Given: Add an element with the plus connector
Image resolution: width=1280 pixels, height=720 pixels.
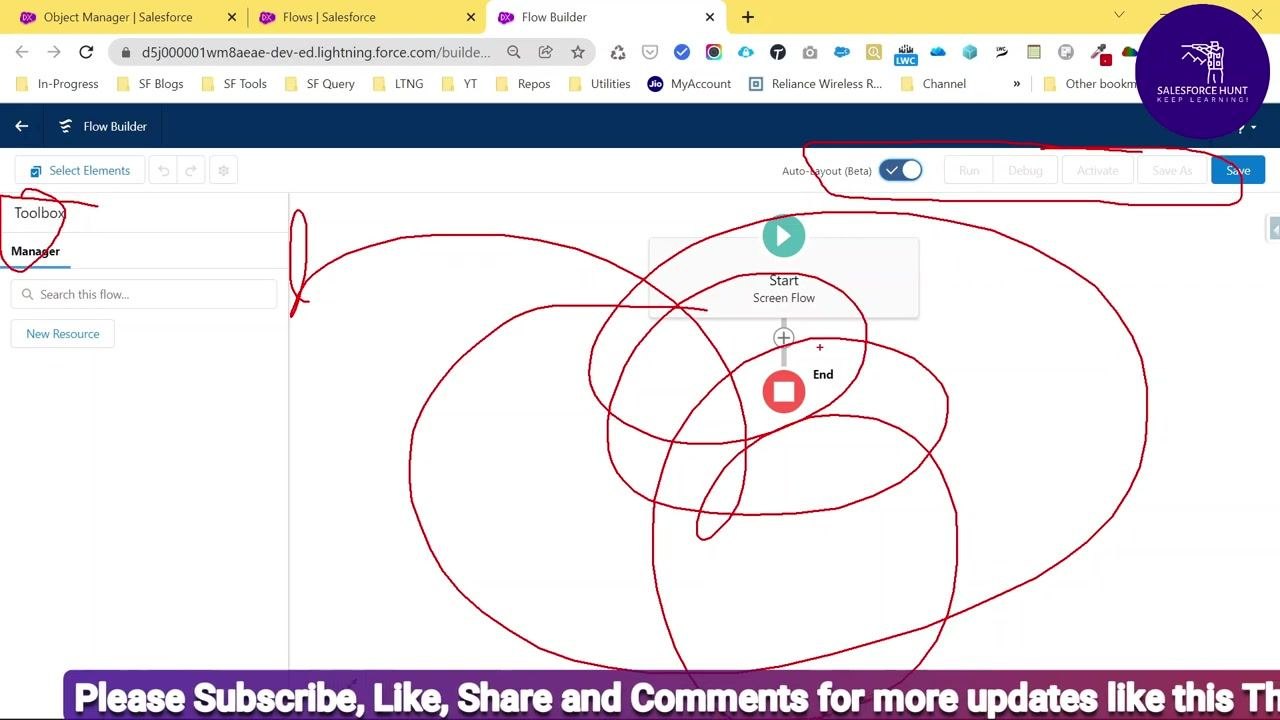Looking at the screenshot, I should click(x=784, y=338).
